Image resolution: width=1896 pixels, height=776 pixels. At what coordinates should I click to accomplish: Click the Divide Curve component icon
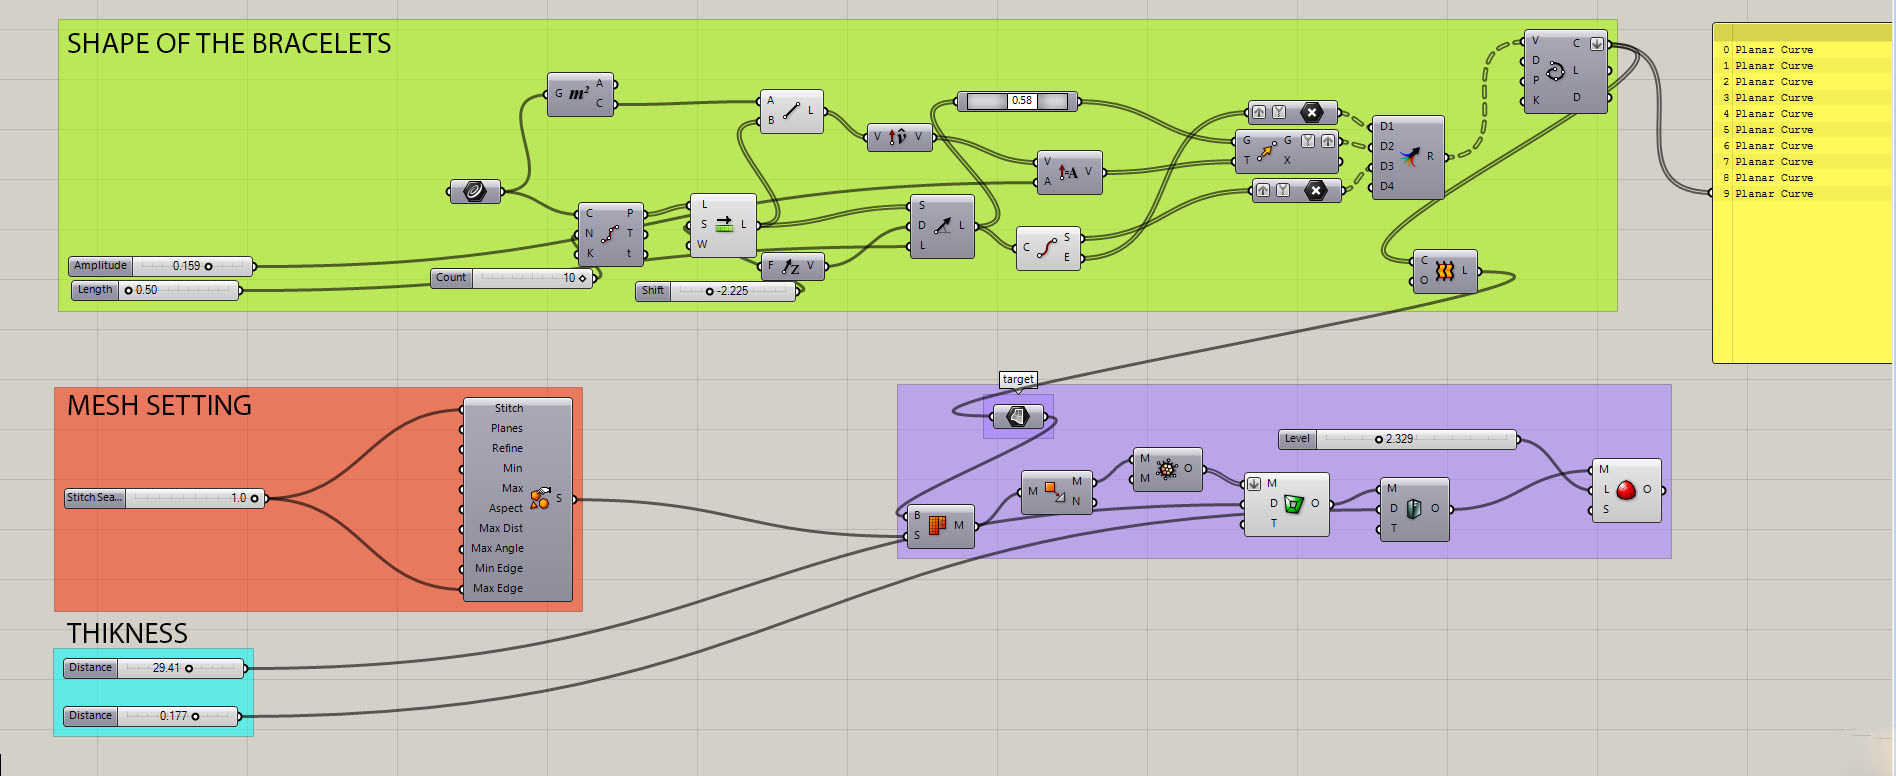click(x=609, y=234)
